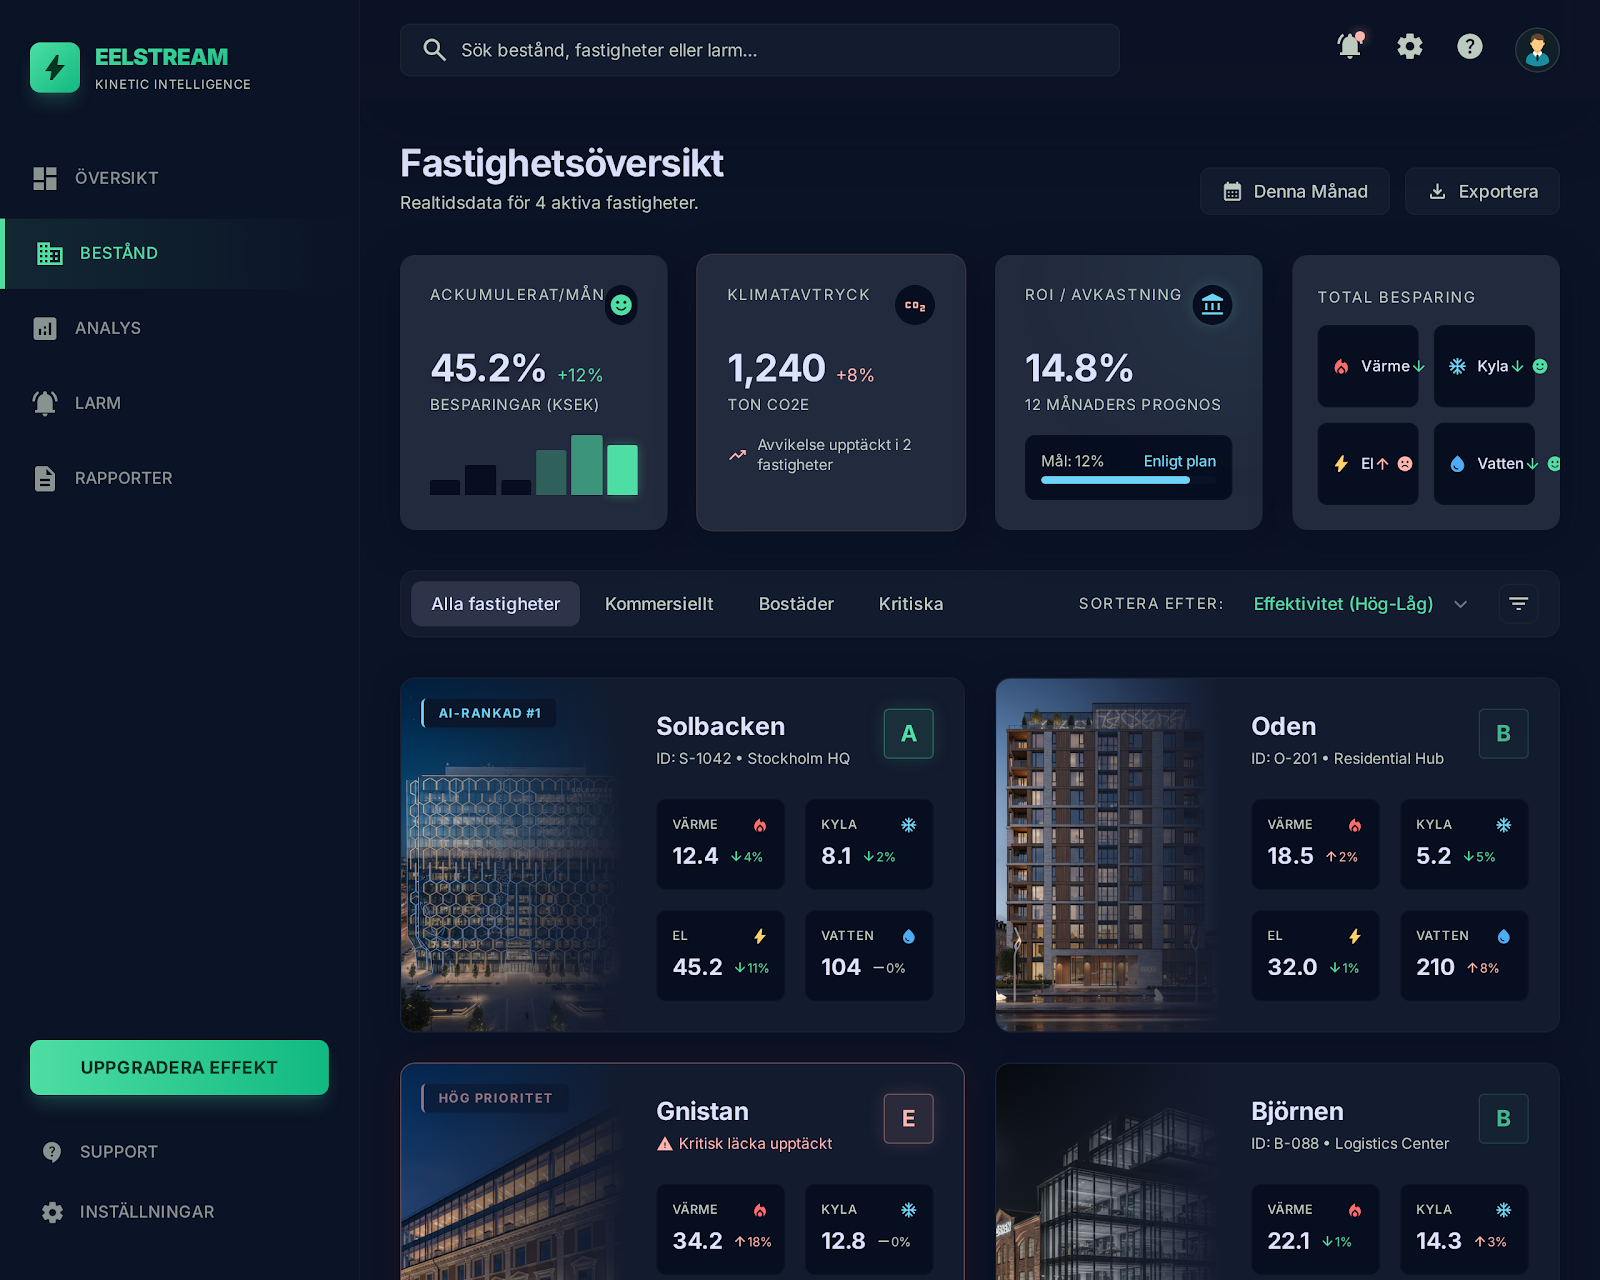Click the HÖG PRIORITET label
1600x1280 pixels.
pyautogui.click(x=495, y=1098)
